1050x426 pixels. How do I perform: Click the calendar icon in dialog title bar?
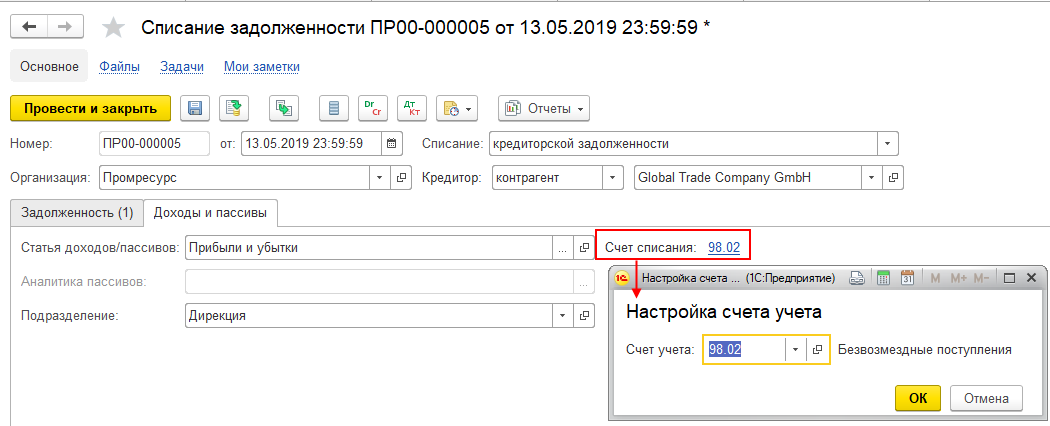[908, 278]
